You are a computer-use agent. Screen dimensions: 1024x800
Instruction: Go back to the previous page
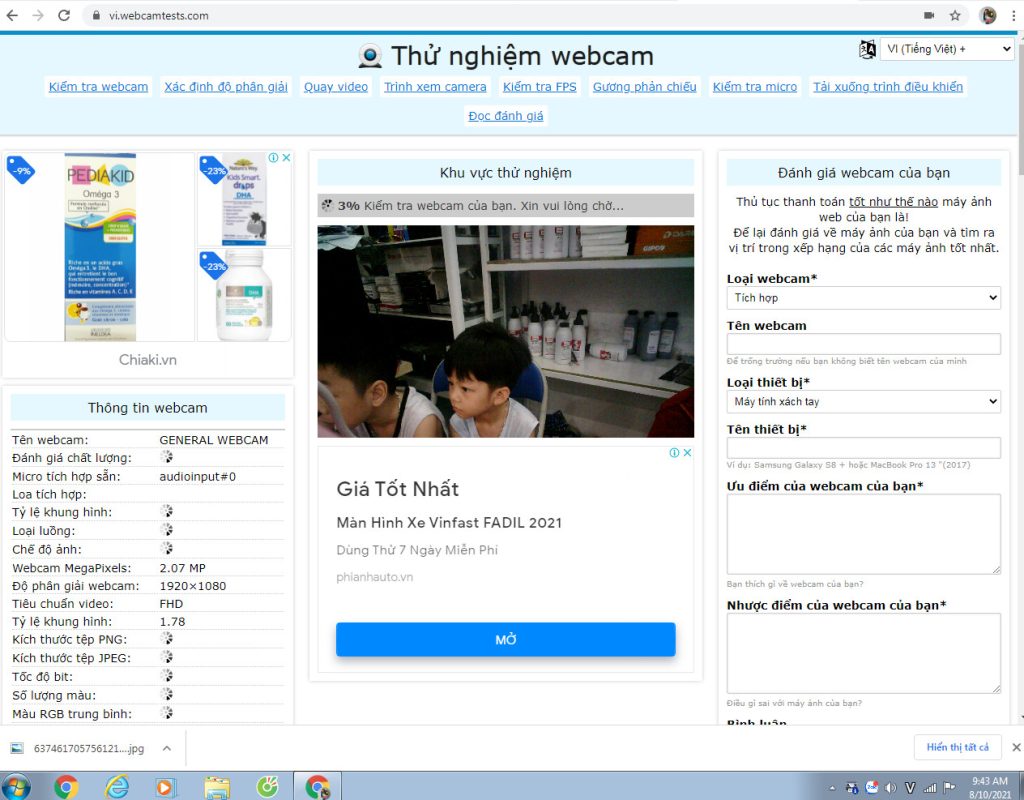pyautogui.click(x=12, y=15)
